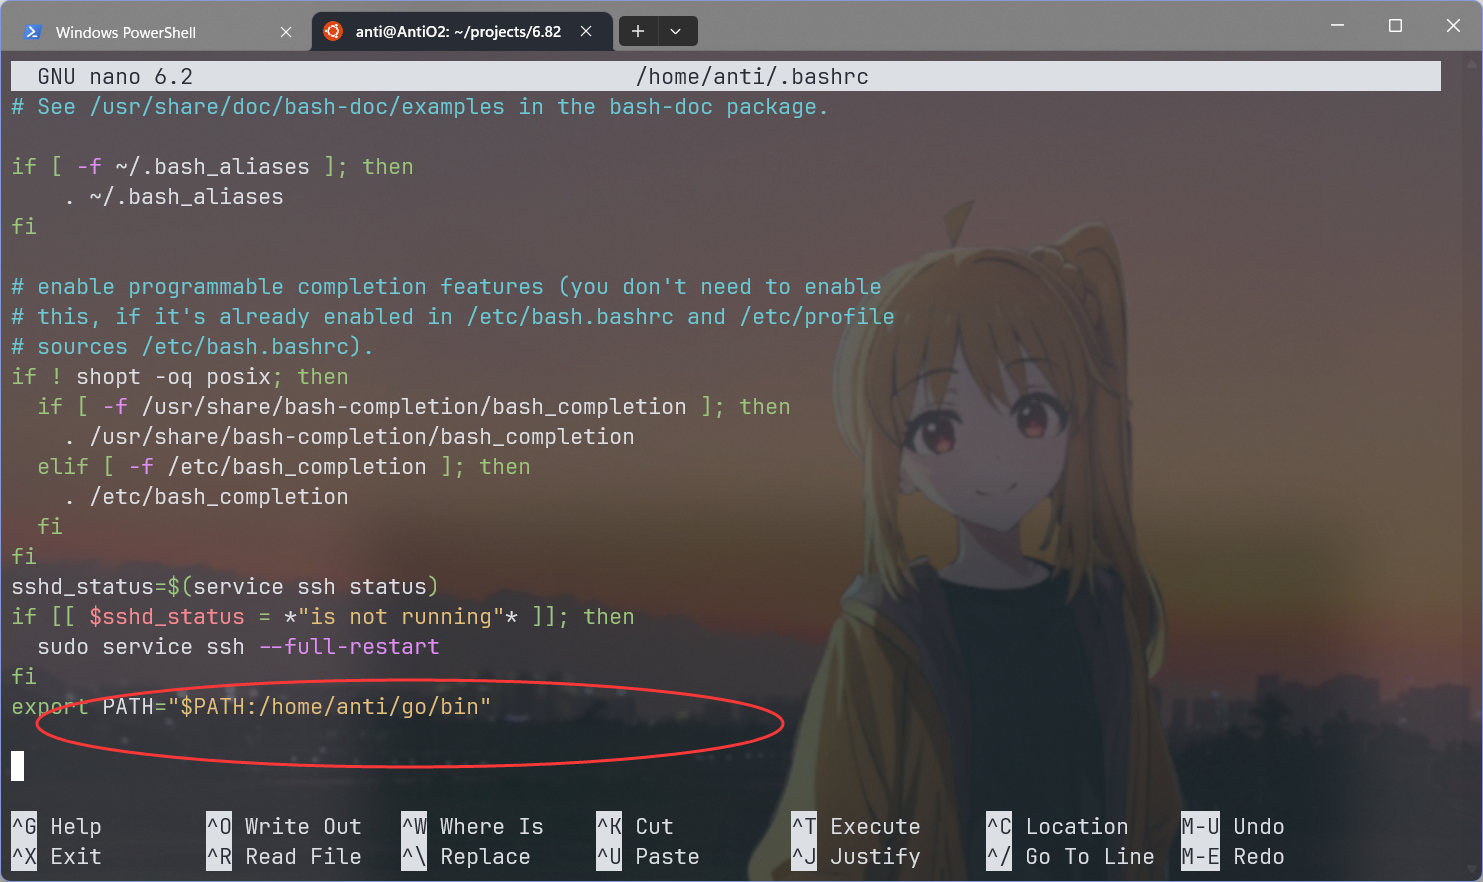Open a new terminal tab with plus button
The width and height of the screenshot is (1483, 882).
(638, 32)
